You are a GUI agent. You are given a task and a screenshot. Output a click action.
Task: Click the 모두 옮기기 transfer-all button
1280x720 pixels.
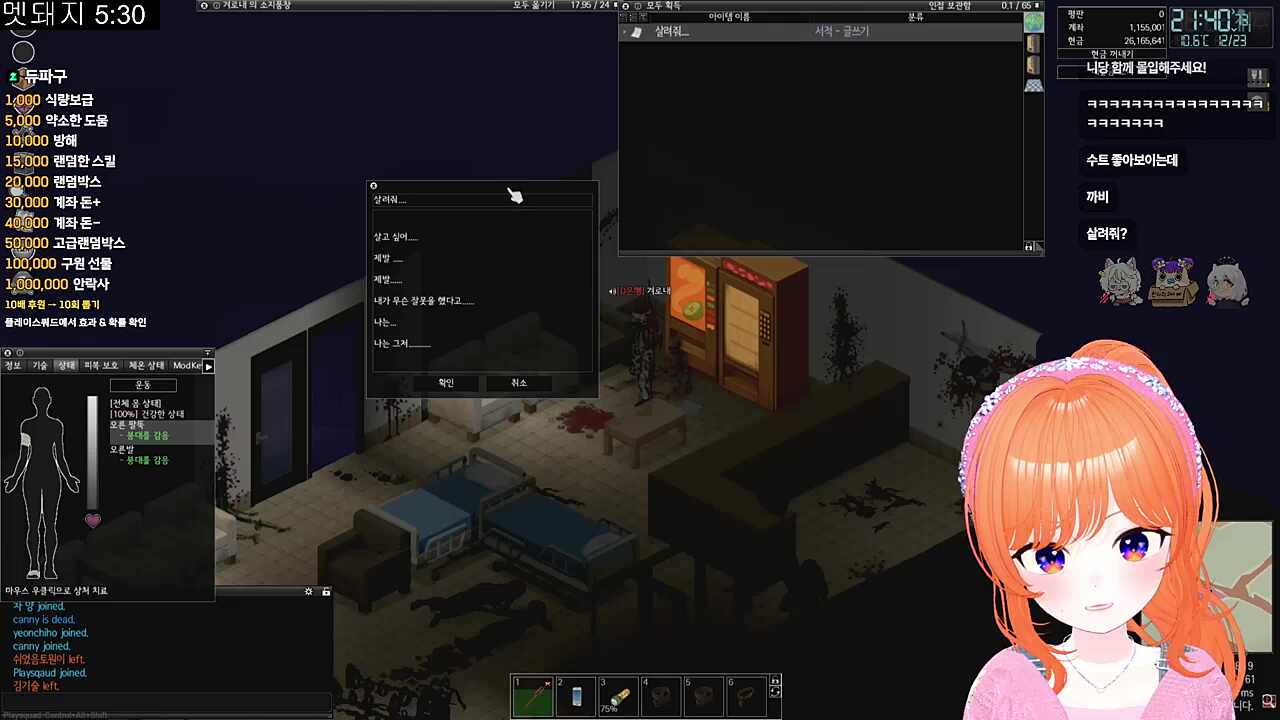533,5
